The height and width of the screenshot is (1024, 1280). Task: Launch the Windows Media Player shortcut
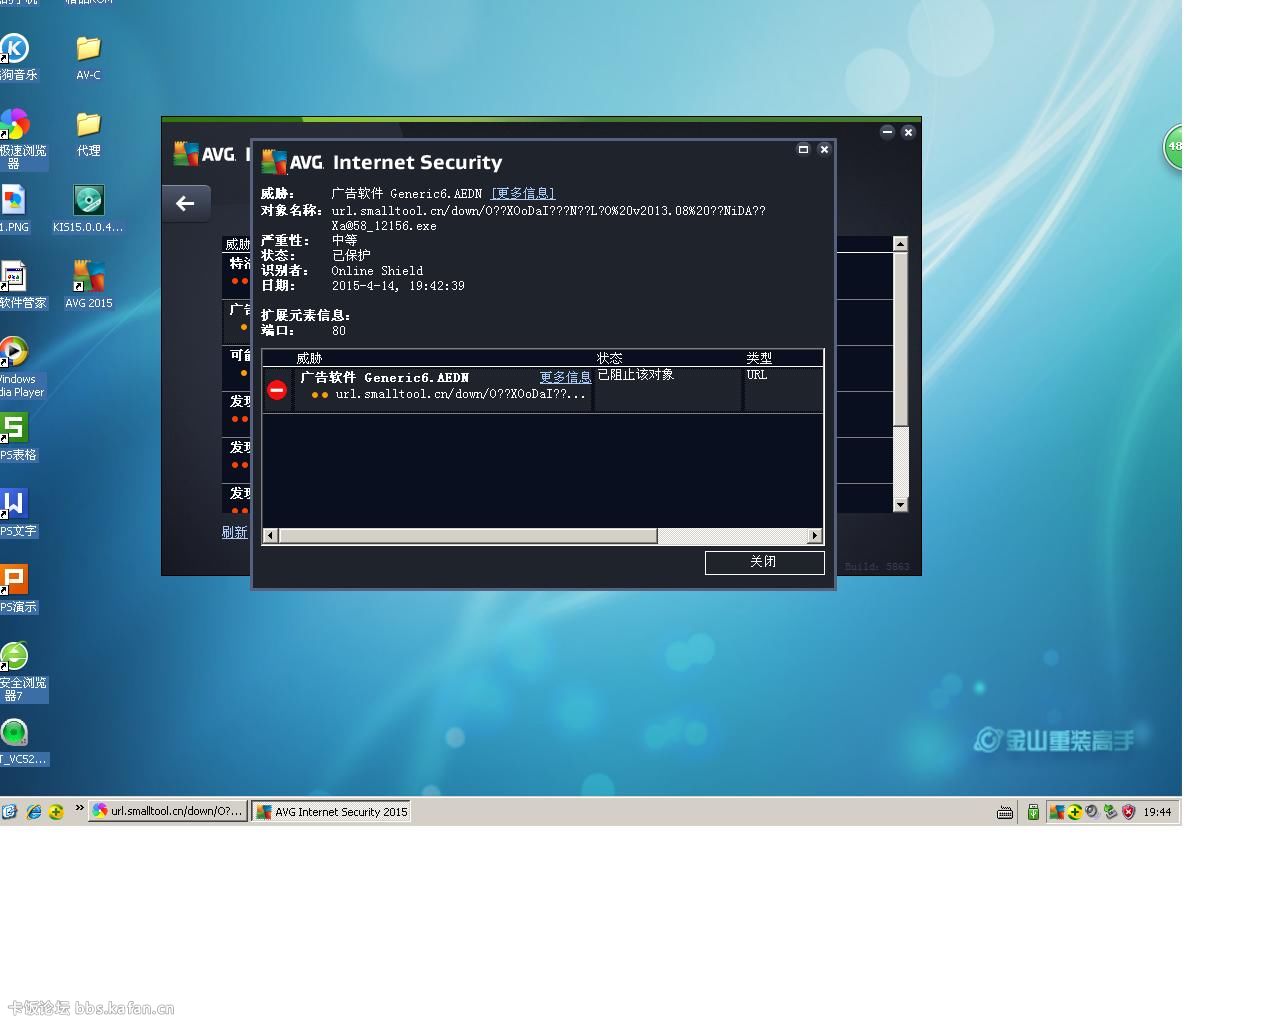click(x=20, y=366)
